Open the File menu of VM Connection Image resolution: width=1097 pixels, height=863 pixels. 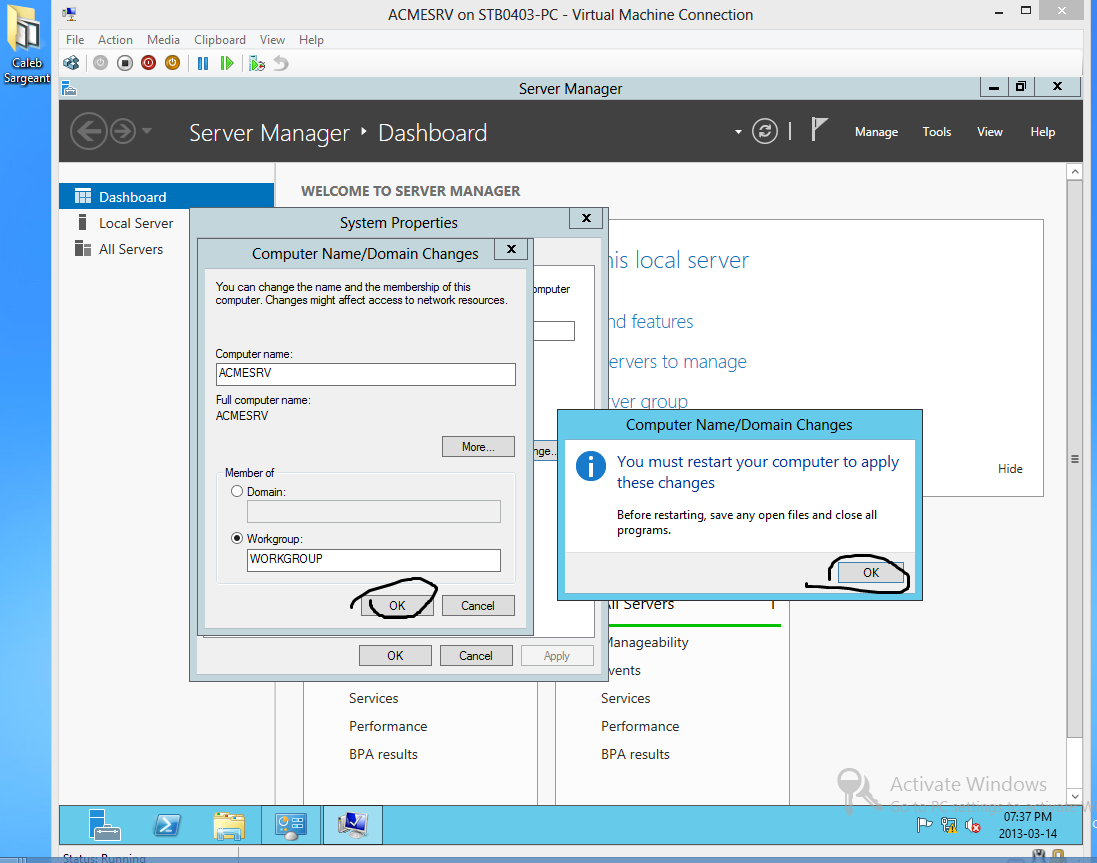coord(75,40)
